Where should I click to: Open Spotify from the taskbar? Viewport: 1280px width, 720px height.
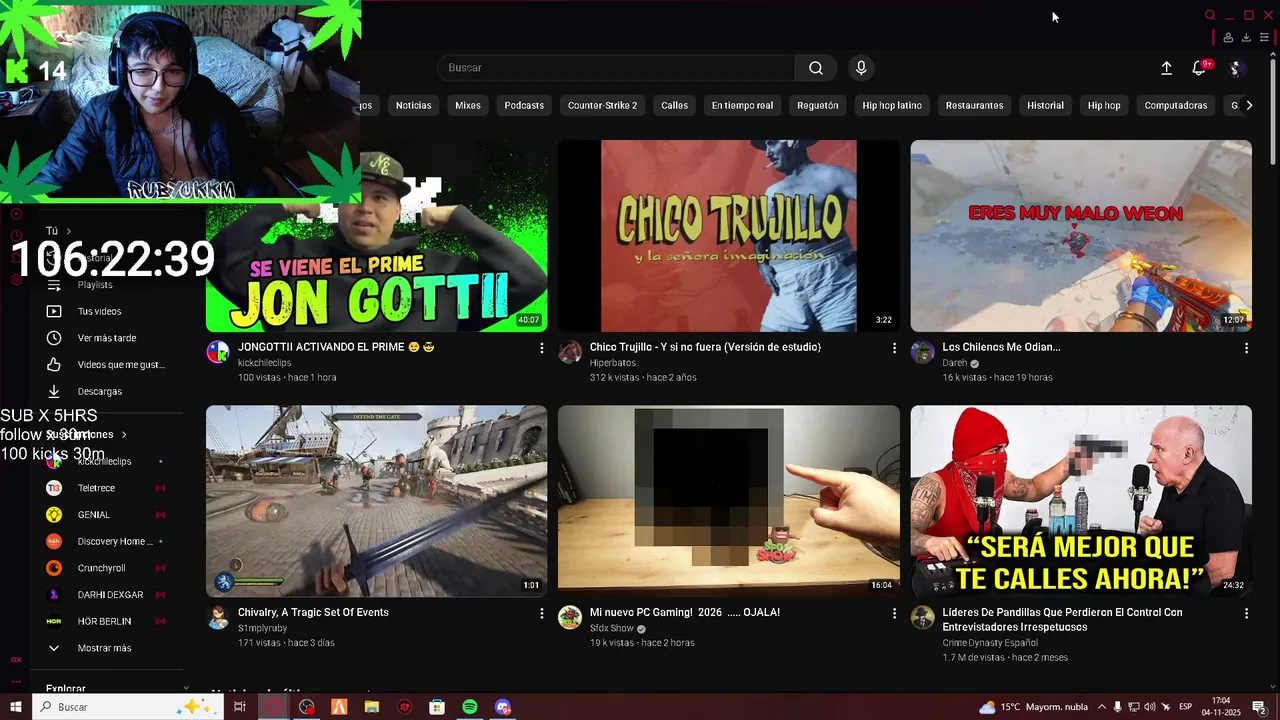[x=470, y=707]
